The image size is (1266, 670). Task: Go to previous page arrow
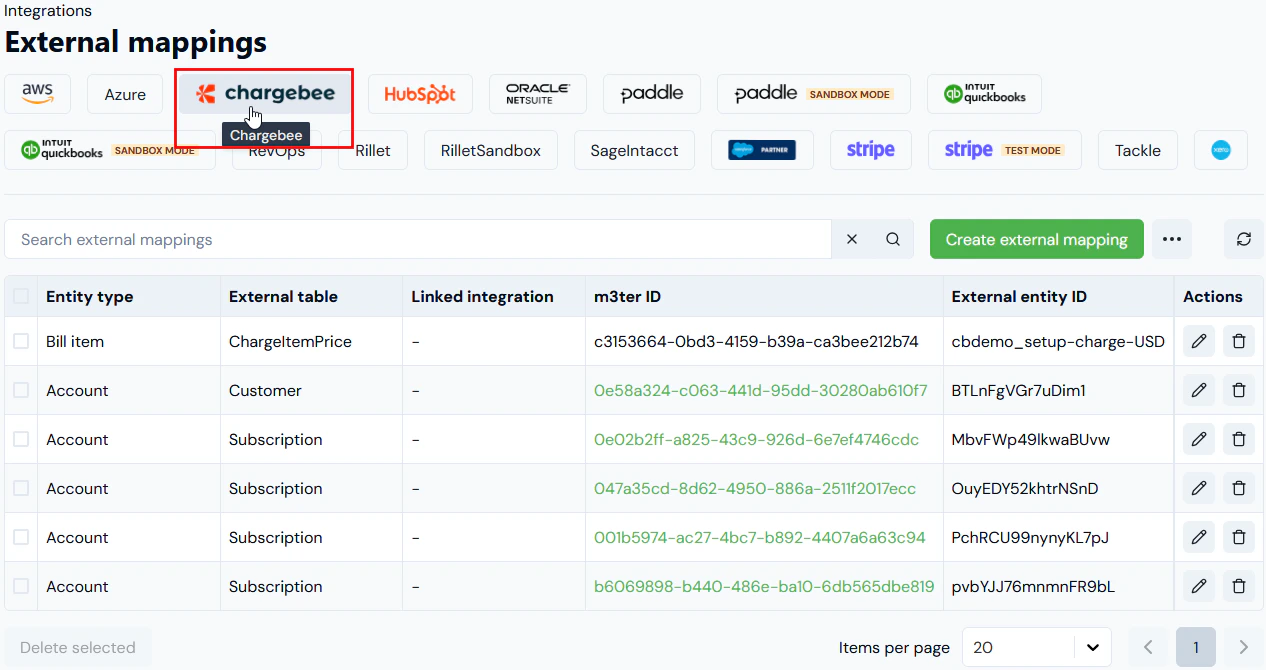point(1148,647)
